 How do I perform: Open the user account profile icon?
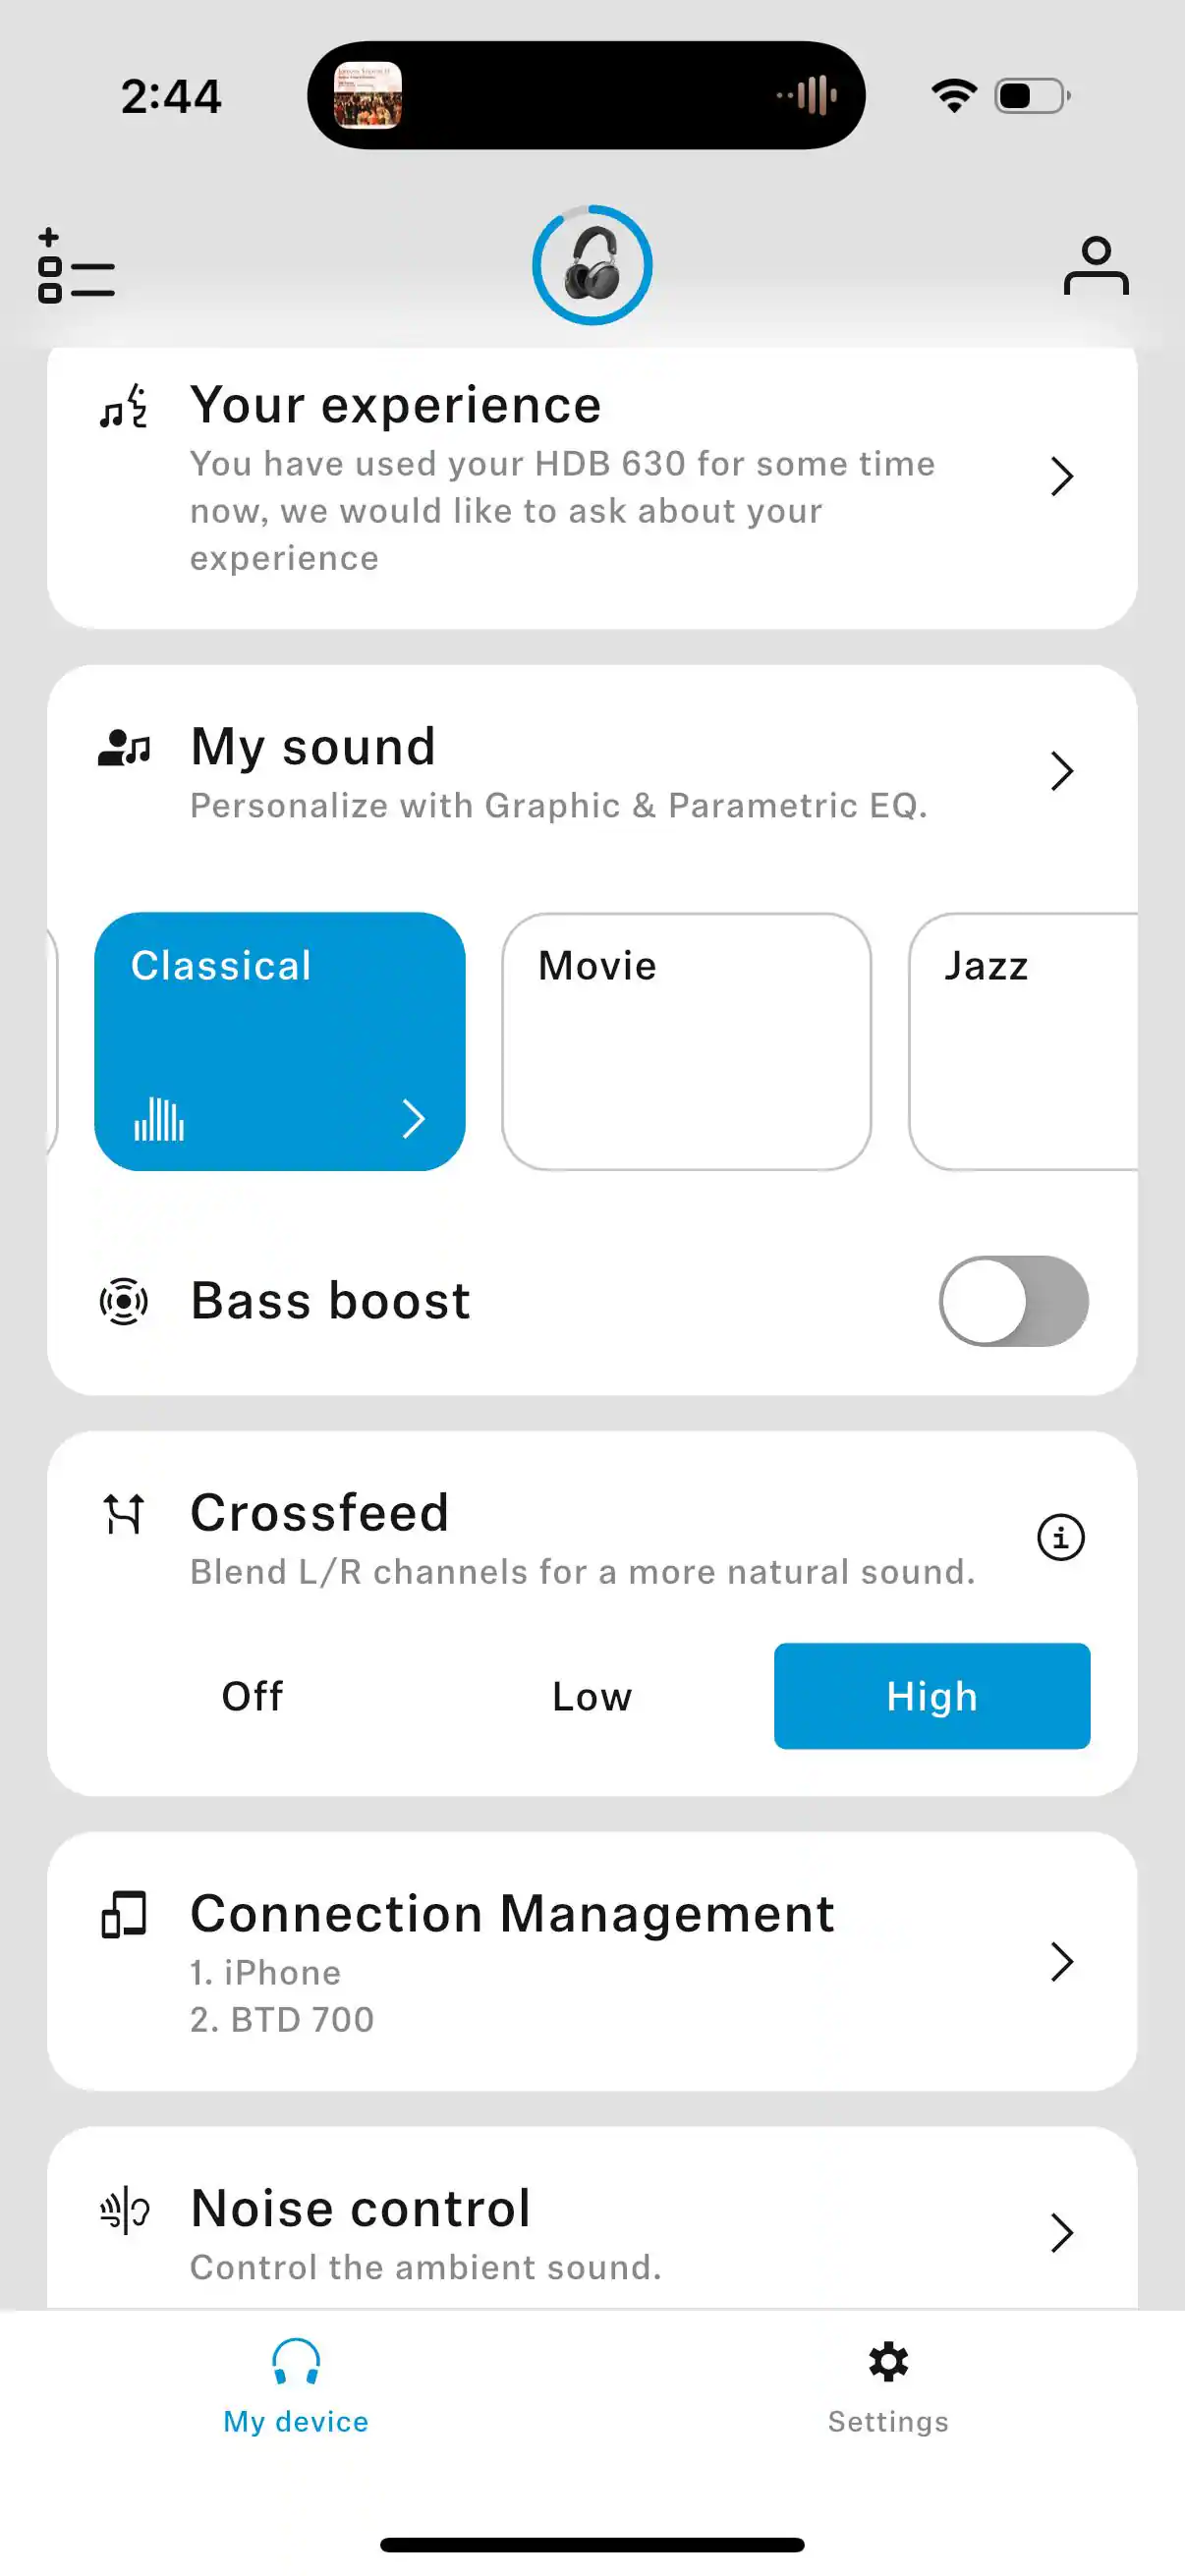point(1096,266)
